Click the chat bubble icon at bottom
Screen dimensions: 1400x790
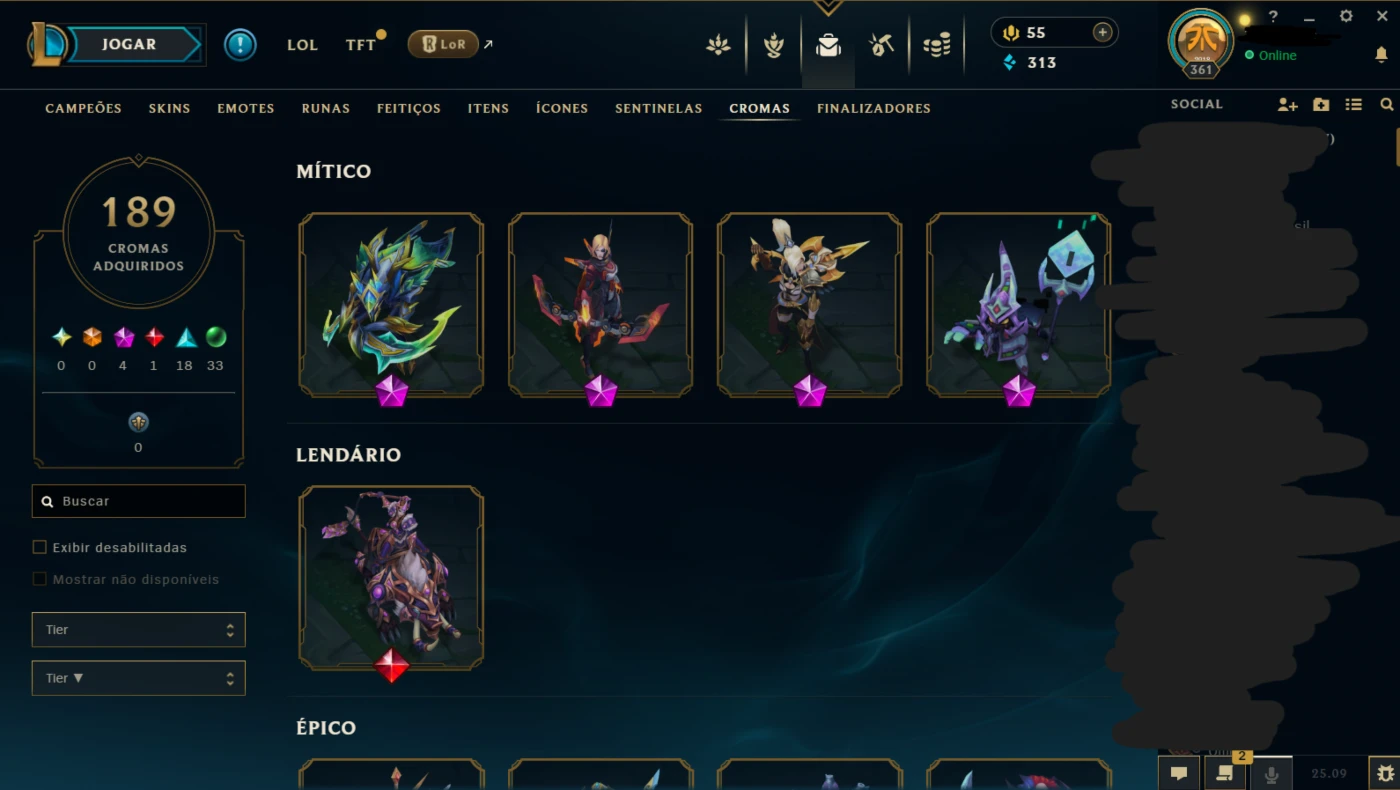pos(1179,773)
